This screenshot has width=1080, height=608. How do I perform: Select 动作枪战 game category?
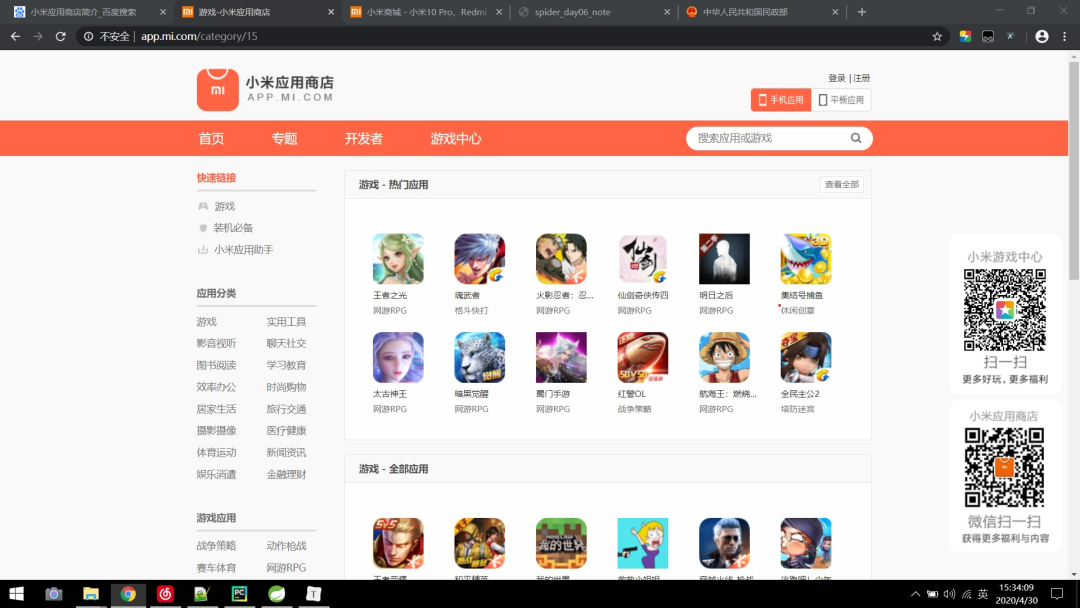286,545
